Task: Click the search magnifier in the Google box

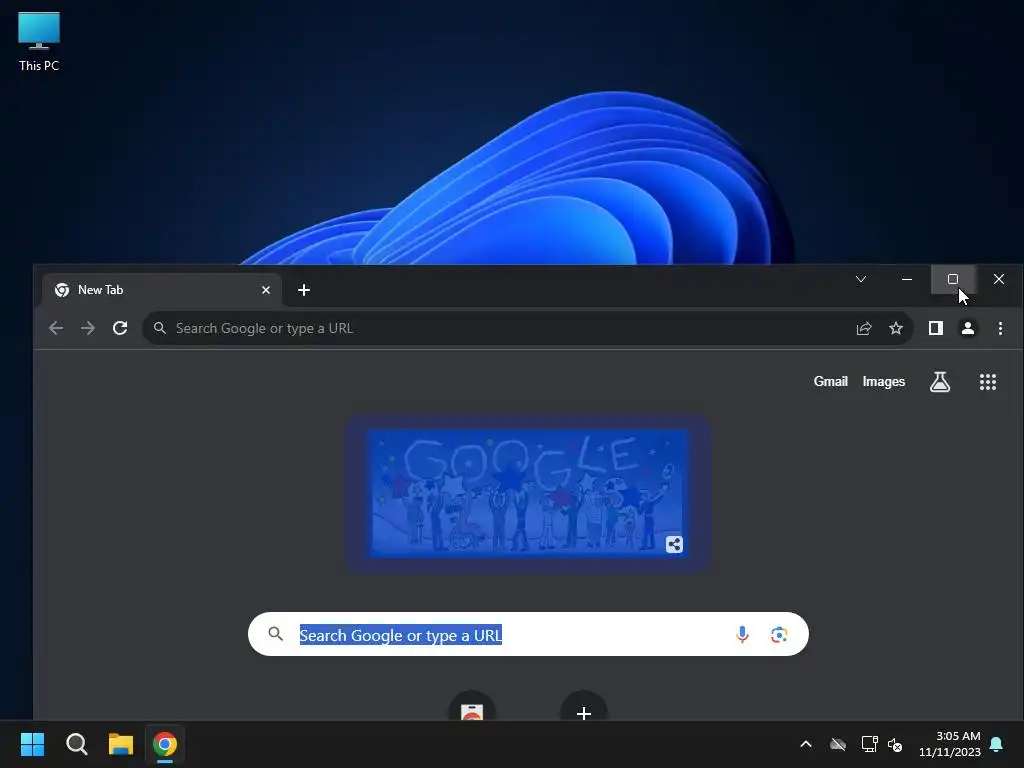Action: 276,633
